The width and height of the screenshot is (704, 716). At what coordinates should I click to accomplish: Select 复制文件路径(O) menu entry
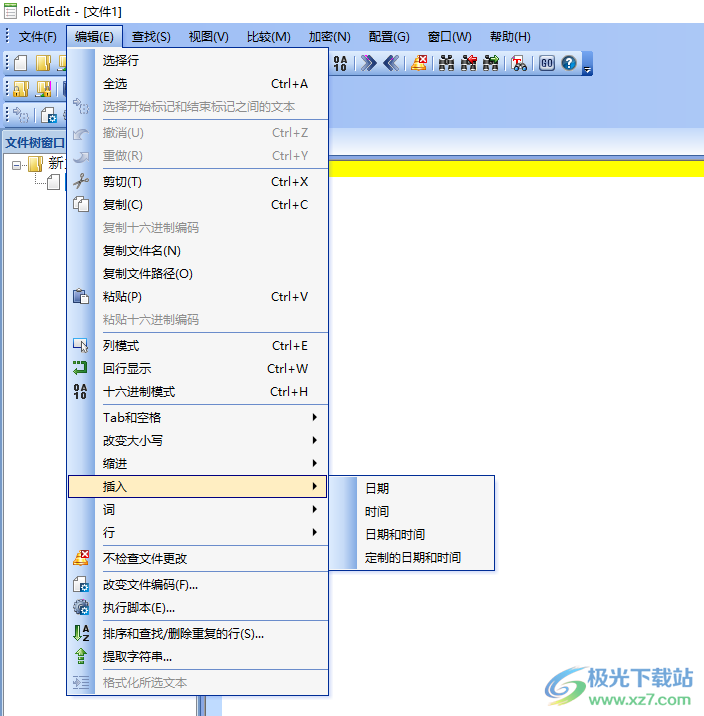click(198, 274)
